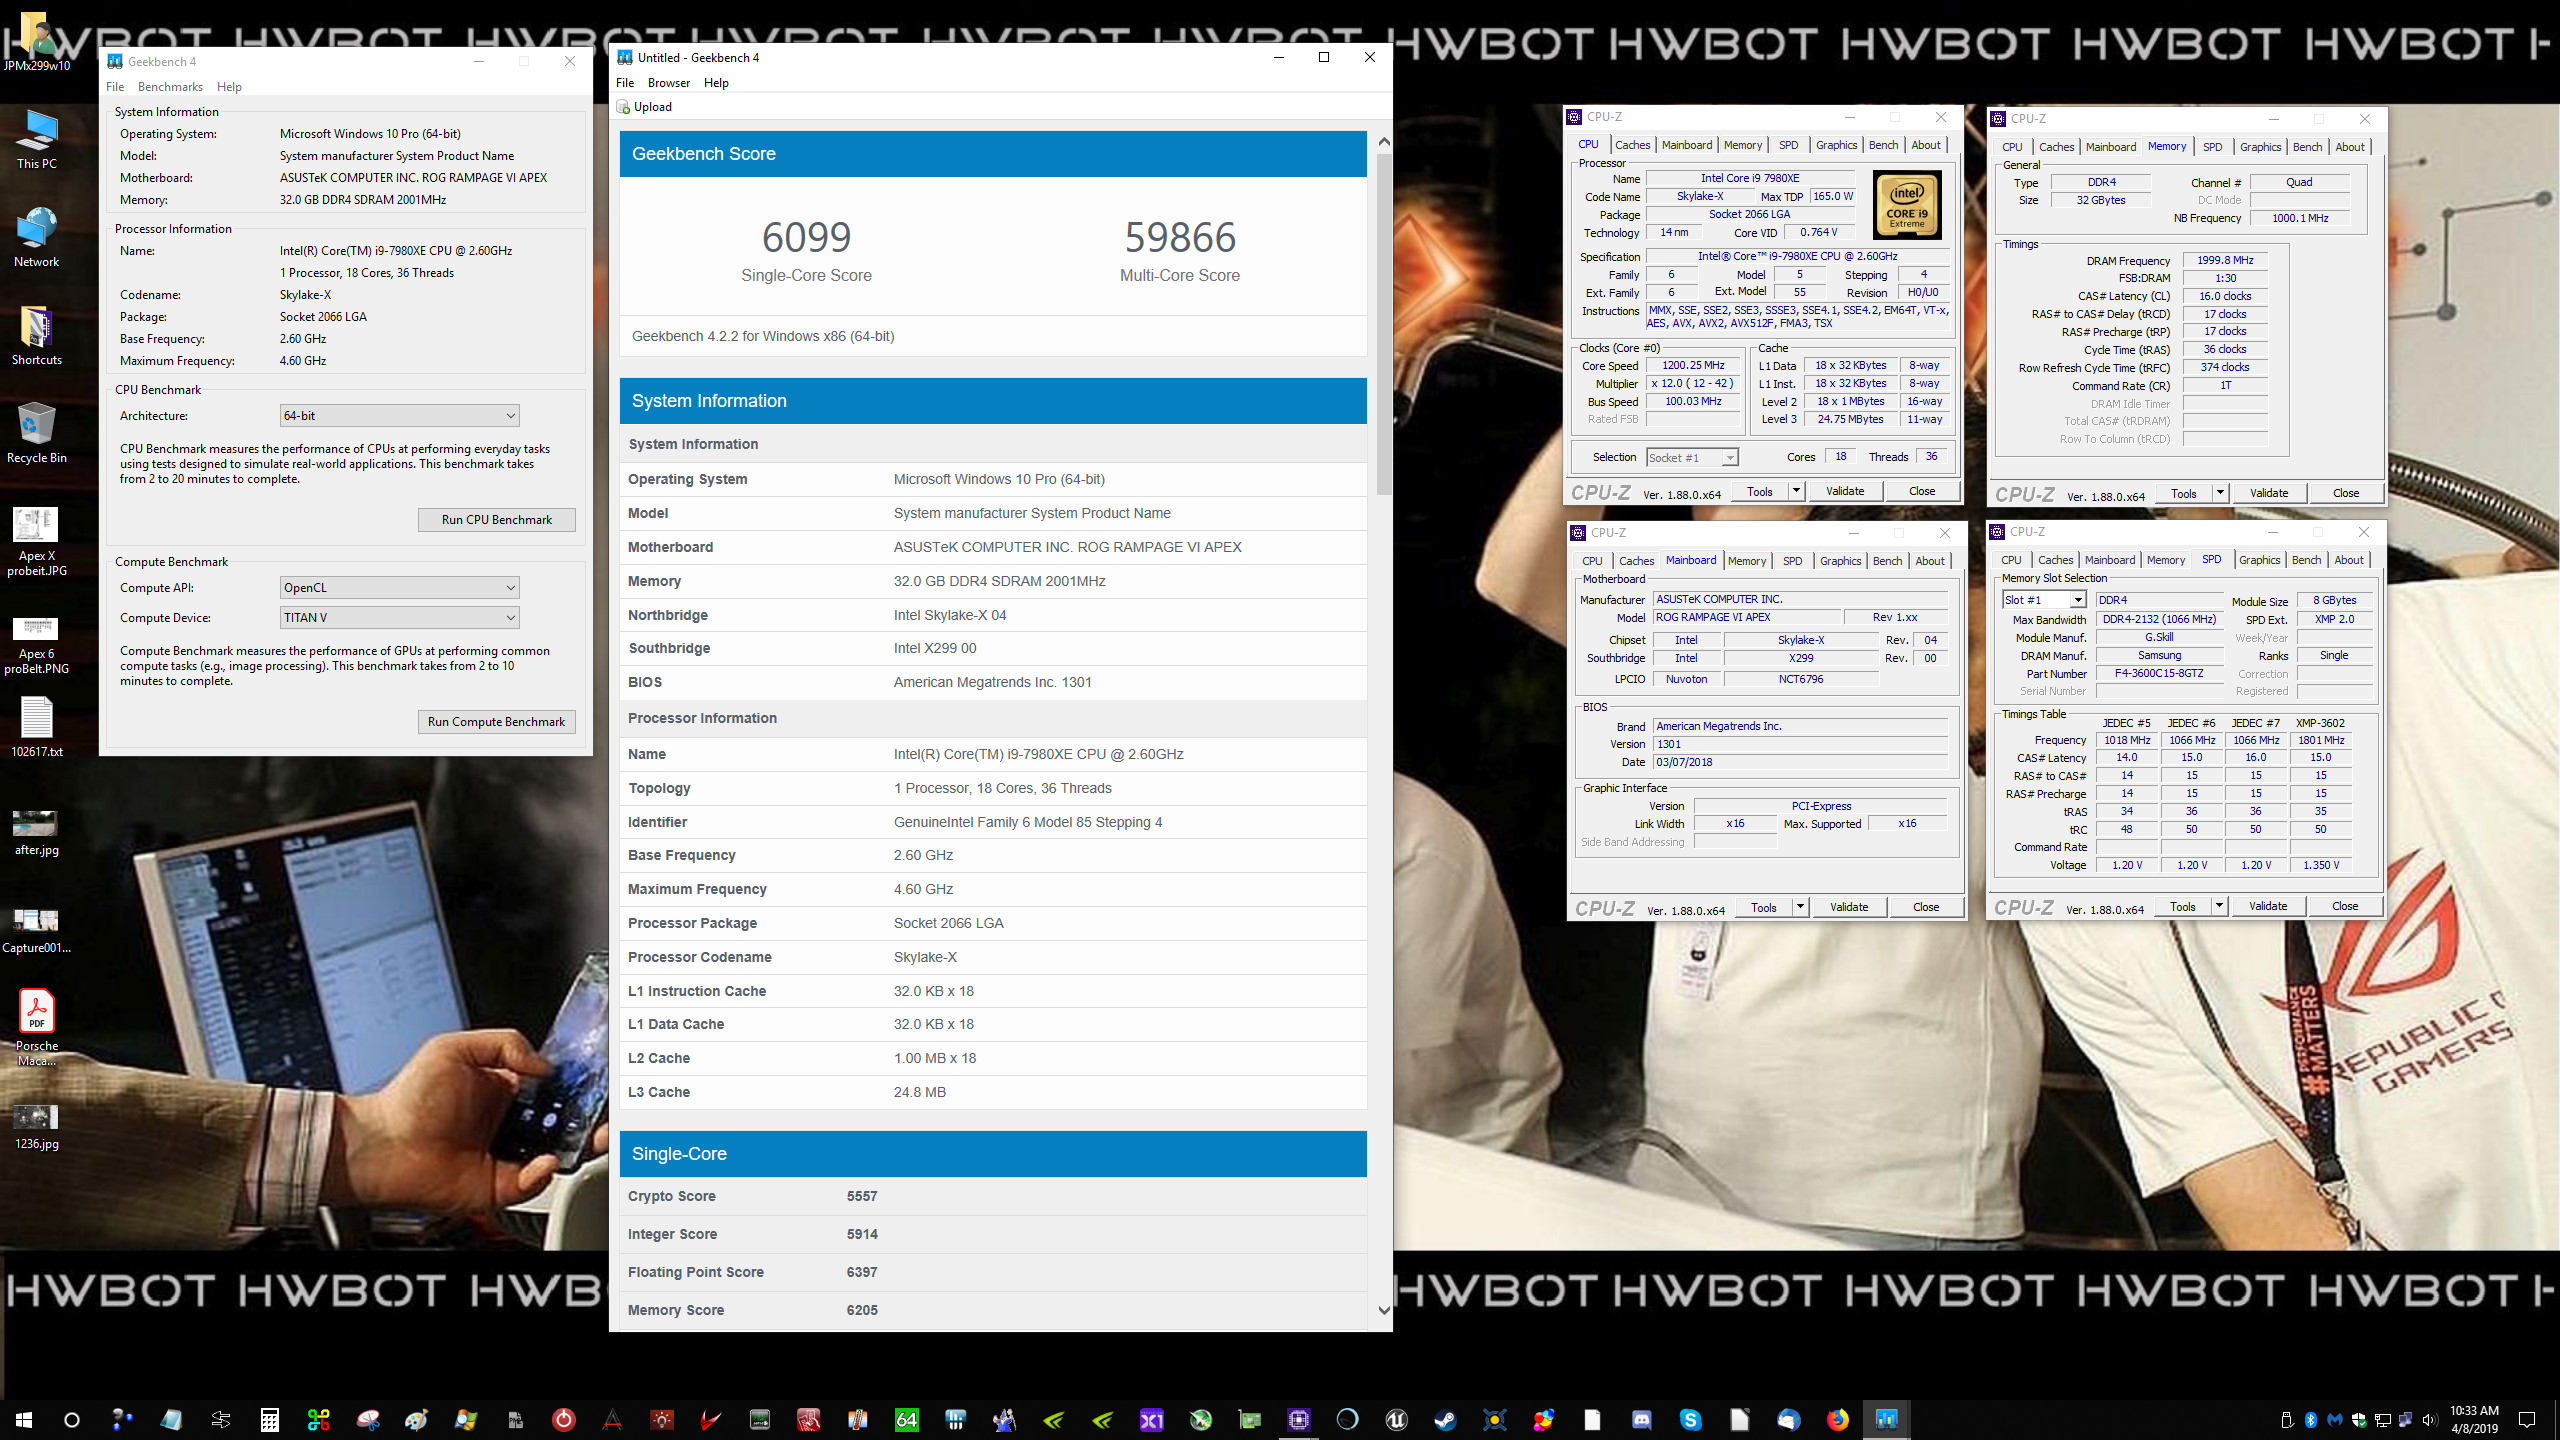Screen dimensions: 2560x1440
Task: Open Windows Security shield tray icon
Action: 2359,1420
